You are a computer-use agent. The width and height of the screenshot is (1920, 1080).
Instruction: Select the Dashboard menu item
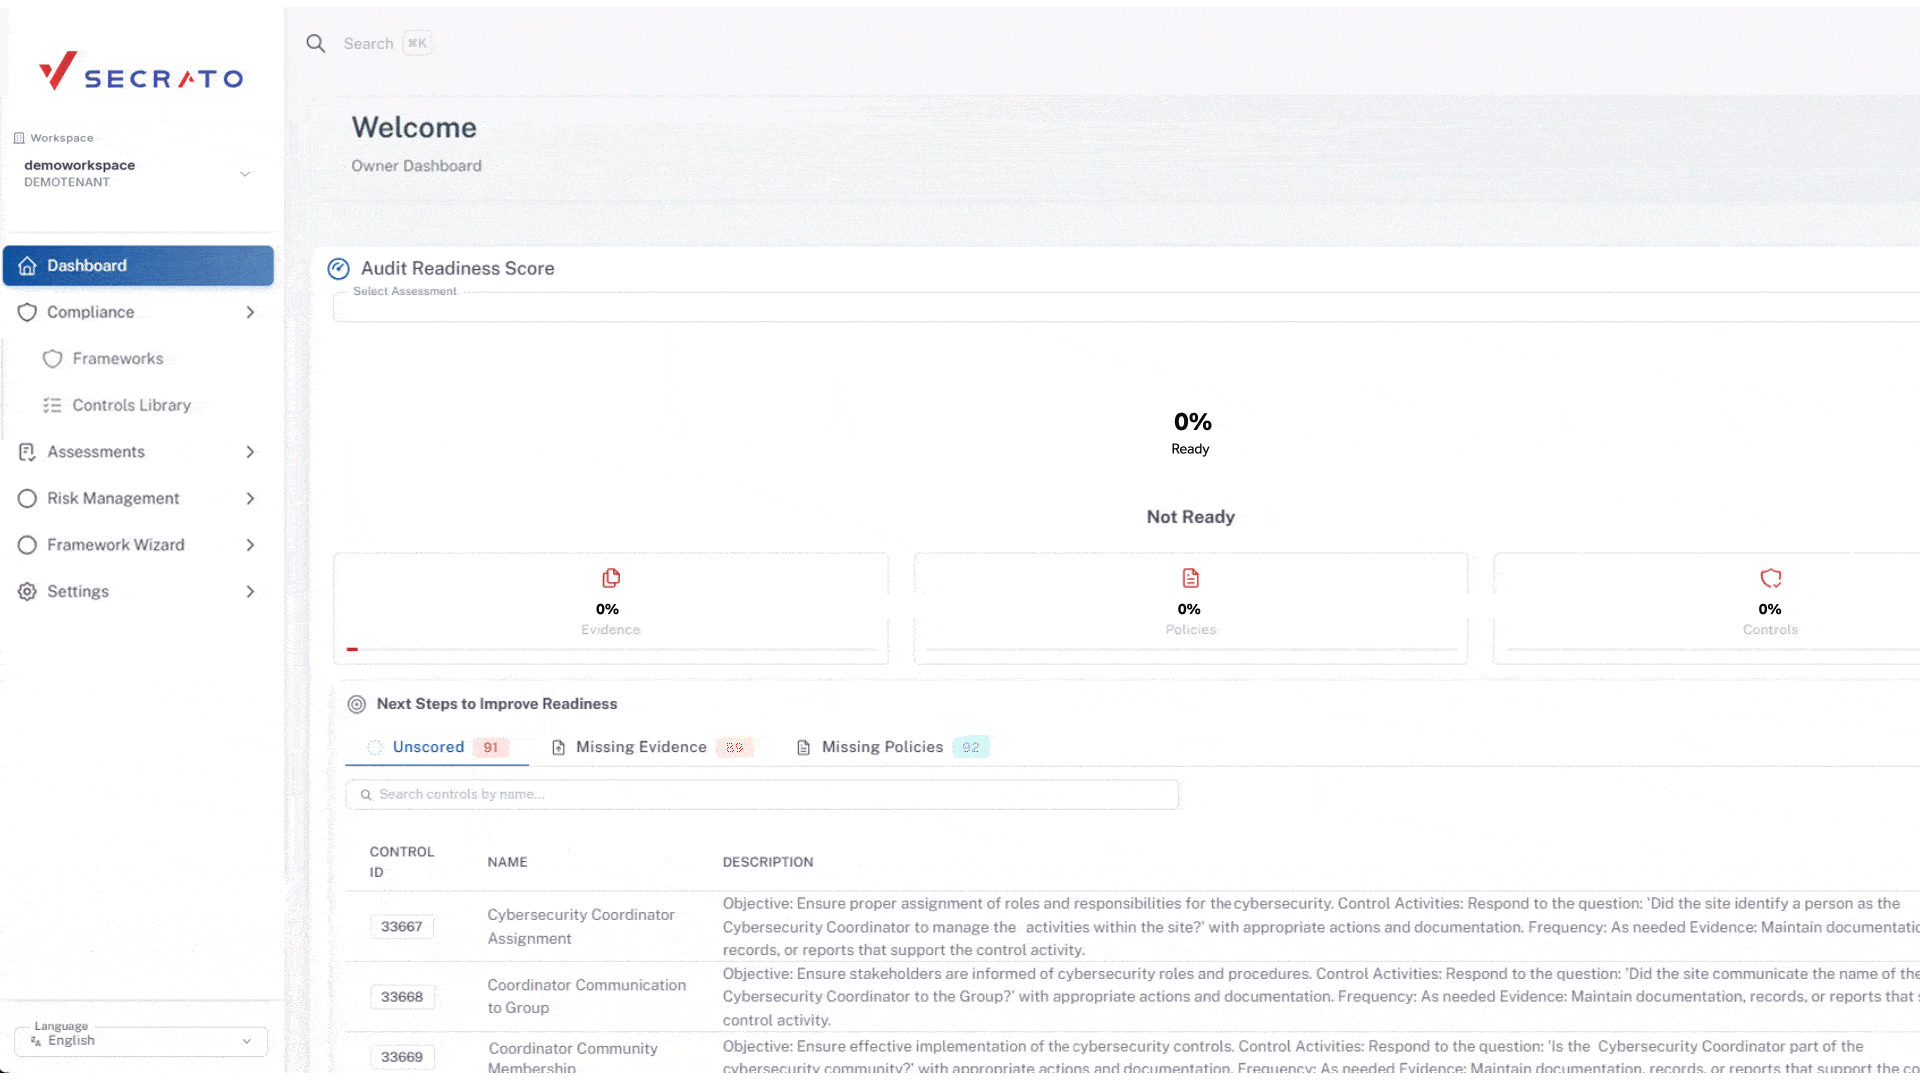138,265
